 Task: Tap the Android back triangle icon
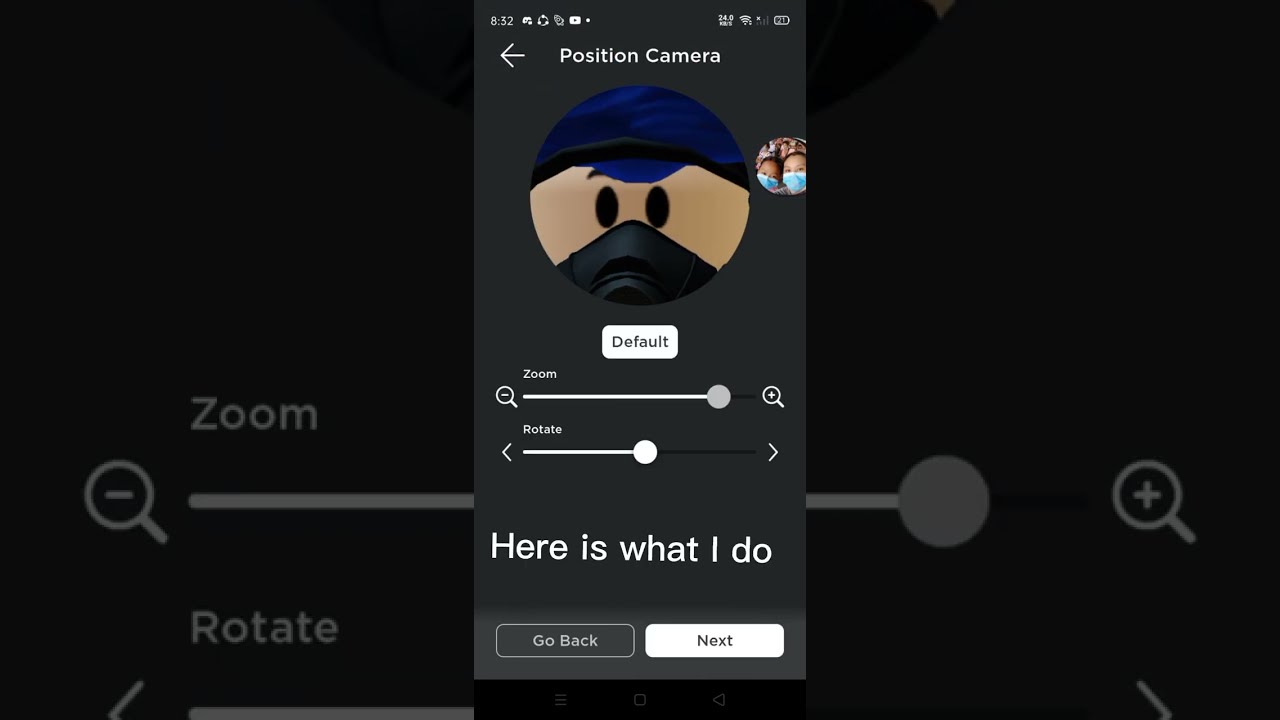[719, 700]
